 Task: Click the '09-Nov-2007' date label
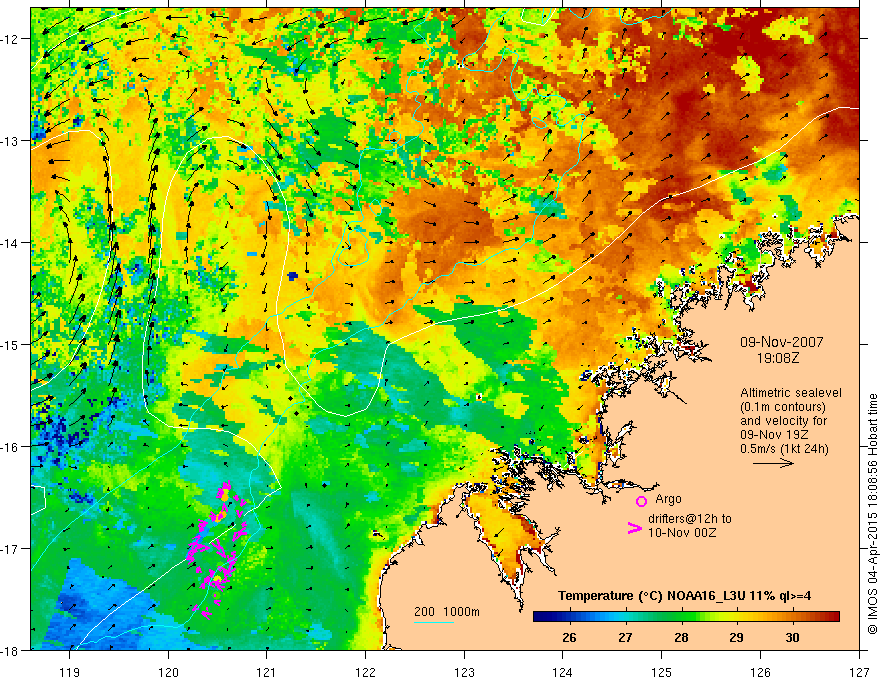[782, 342]
